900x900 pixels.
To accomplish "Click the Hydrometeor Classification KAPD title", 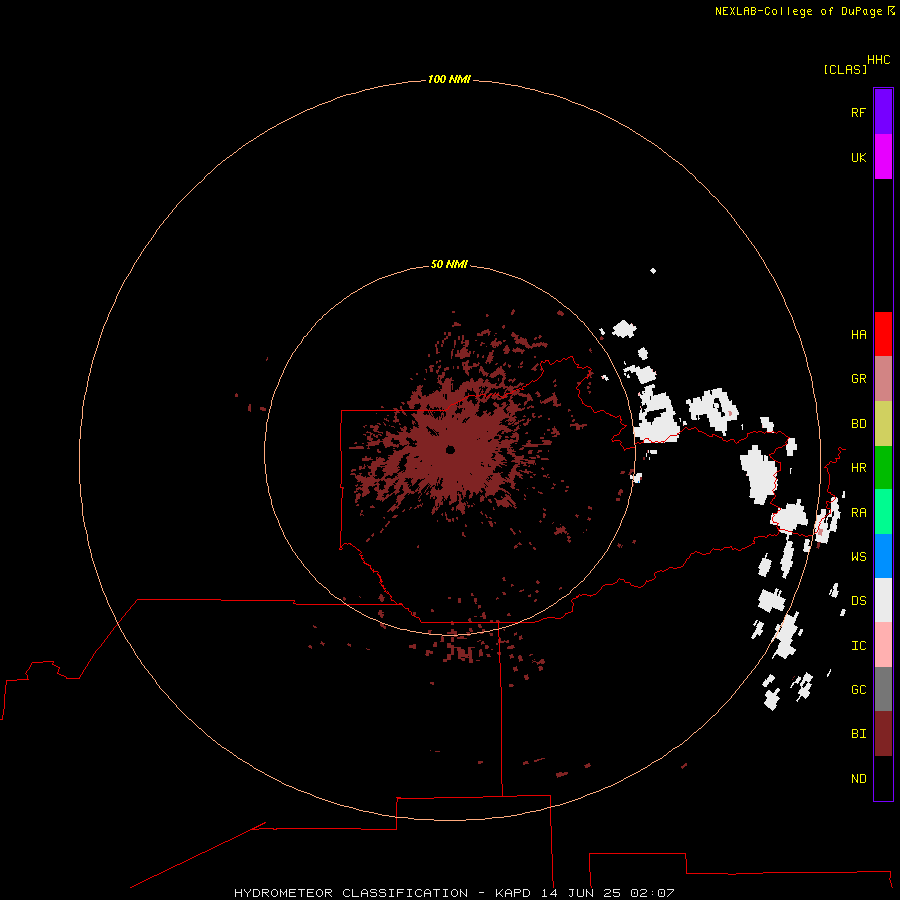I will coord(454,893).
